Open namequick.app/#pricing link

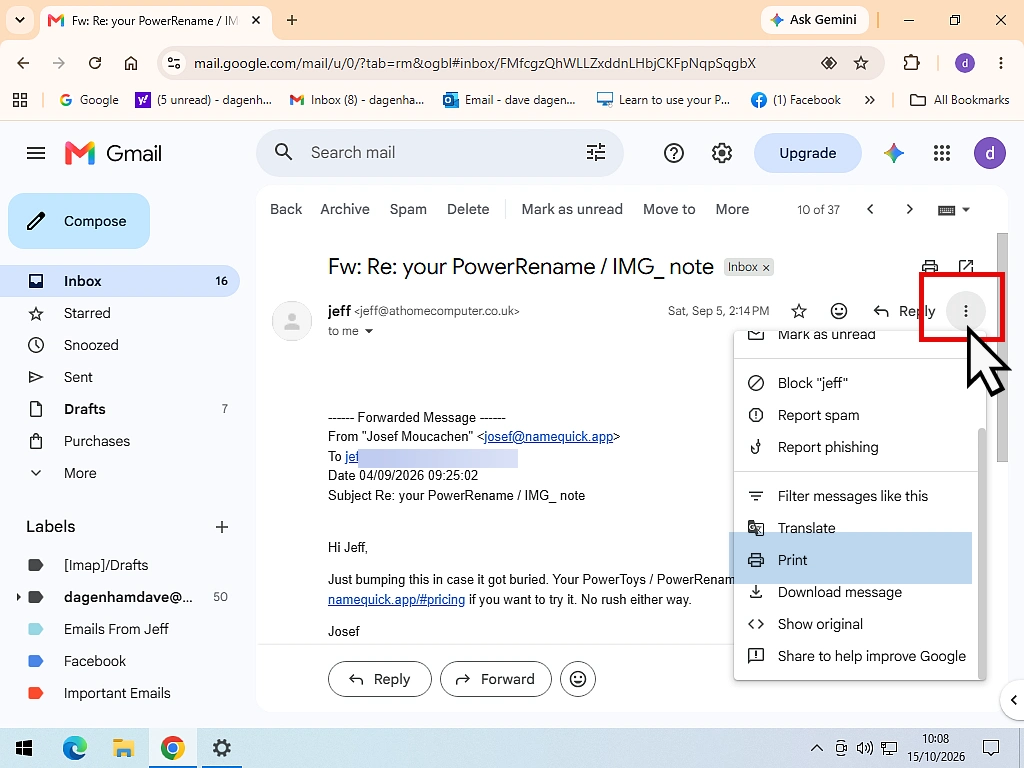396,600
